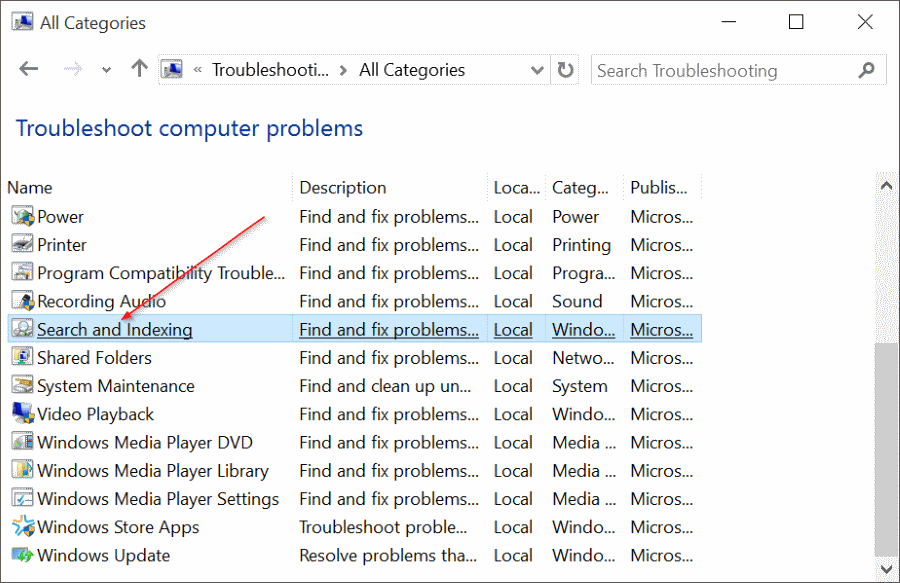Viewport: 900px width, 583px height.
Task: Expand the address bar history dropdown
Action: [x=537, y=70]
